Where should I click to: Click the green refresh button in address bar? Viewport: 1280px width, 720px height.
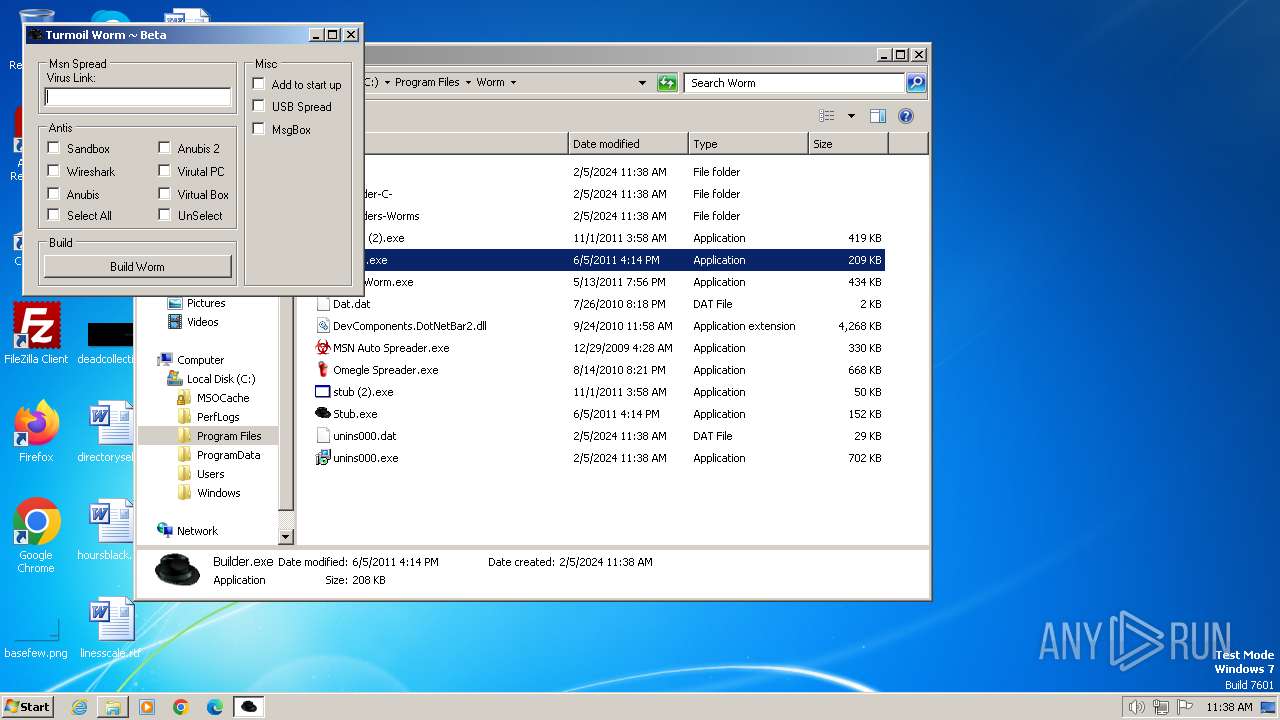point(667,83)
